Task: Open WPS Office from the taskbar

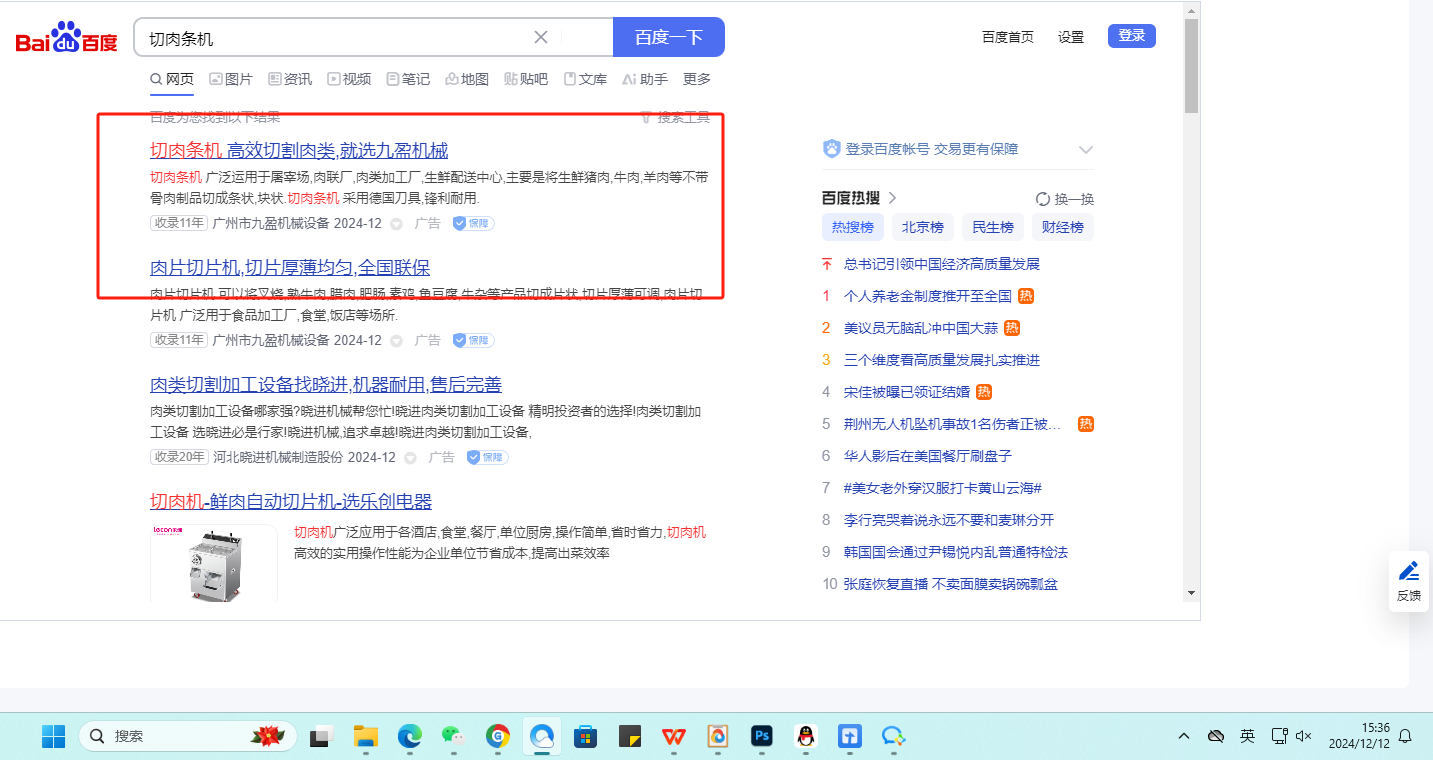Action: (673, 737)
